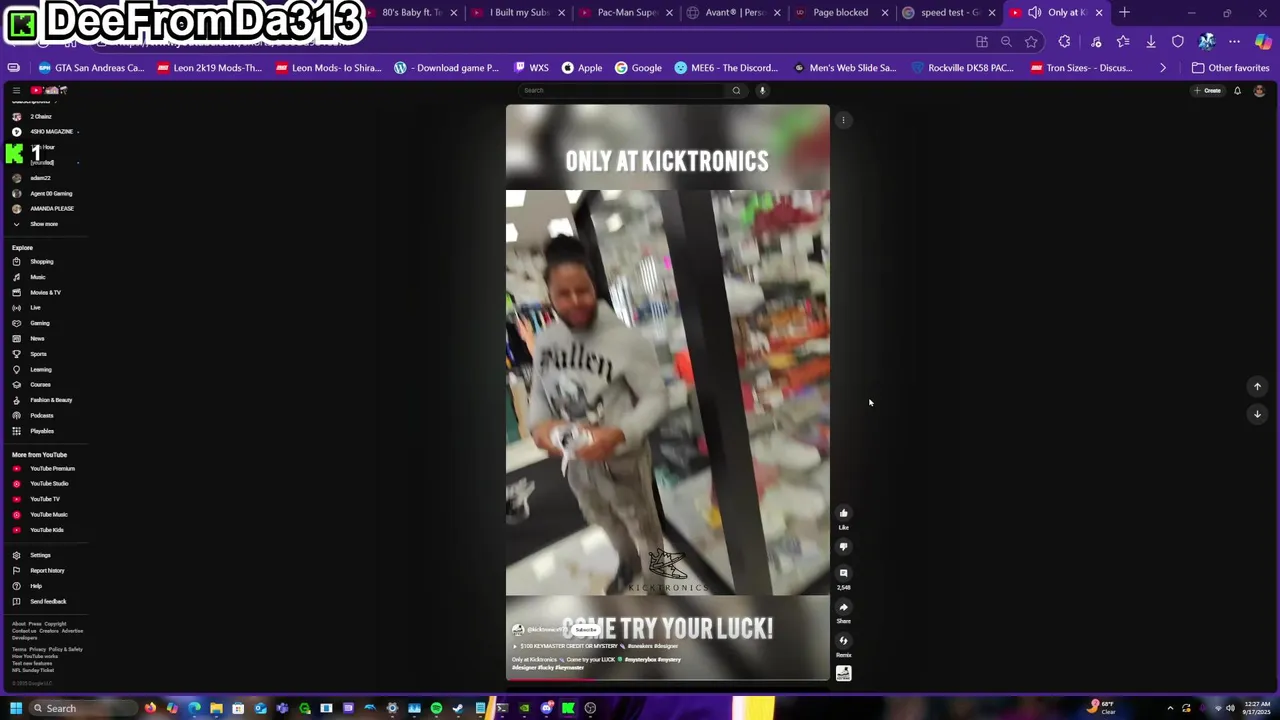Image resolution: width=1280 pixels, height=720 pixels.
Task: Open the Short's three-dot more menu
Action: tap(843, 120)
